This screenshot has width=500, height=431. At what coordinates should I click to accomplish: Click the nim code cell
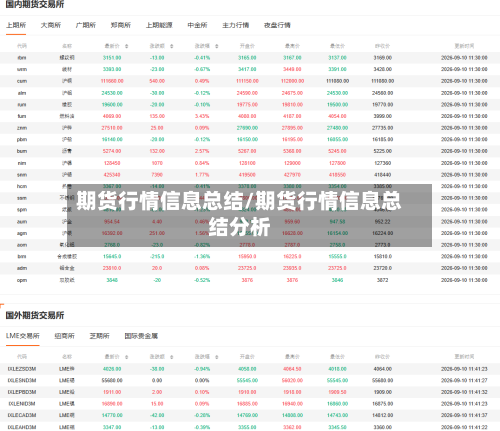pyautogui.click(x=22, y=163)
